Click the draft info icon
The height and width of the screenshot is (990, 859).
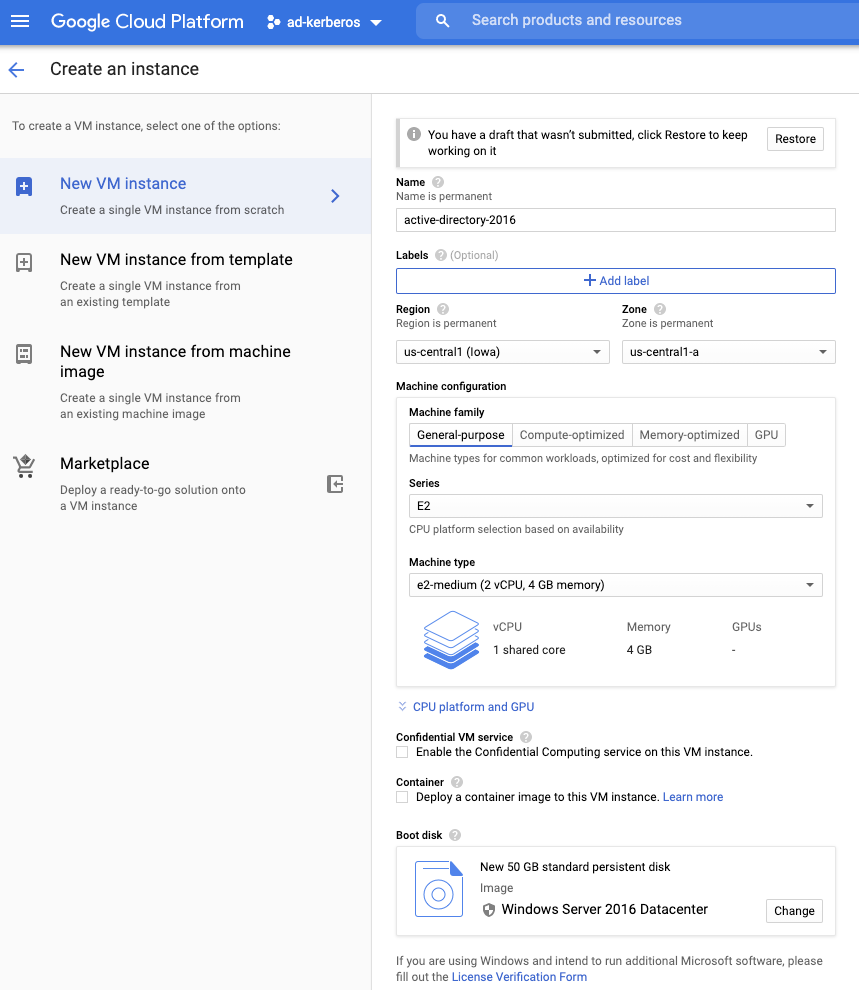[x=414, y=134]
